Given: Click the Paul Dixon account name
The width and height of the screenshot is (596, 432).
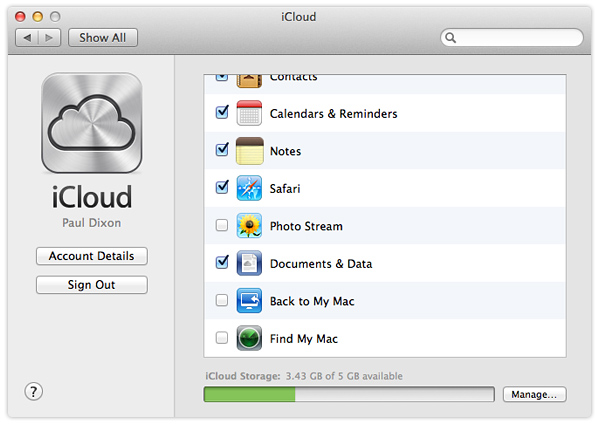Looking at the screenshot, I should tap(92, 223).
